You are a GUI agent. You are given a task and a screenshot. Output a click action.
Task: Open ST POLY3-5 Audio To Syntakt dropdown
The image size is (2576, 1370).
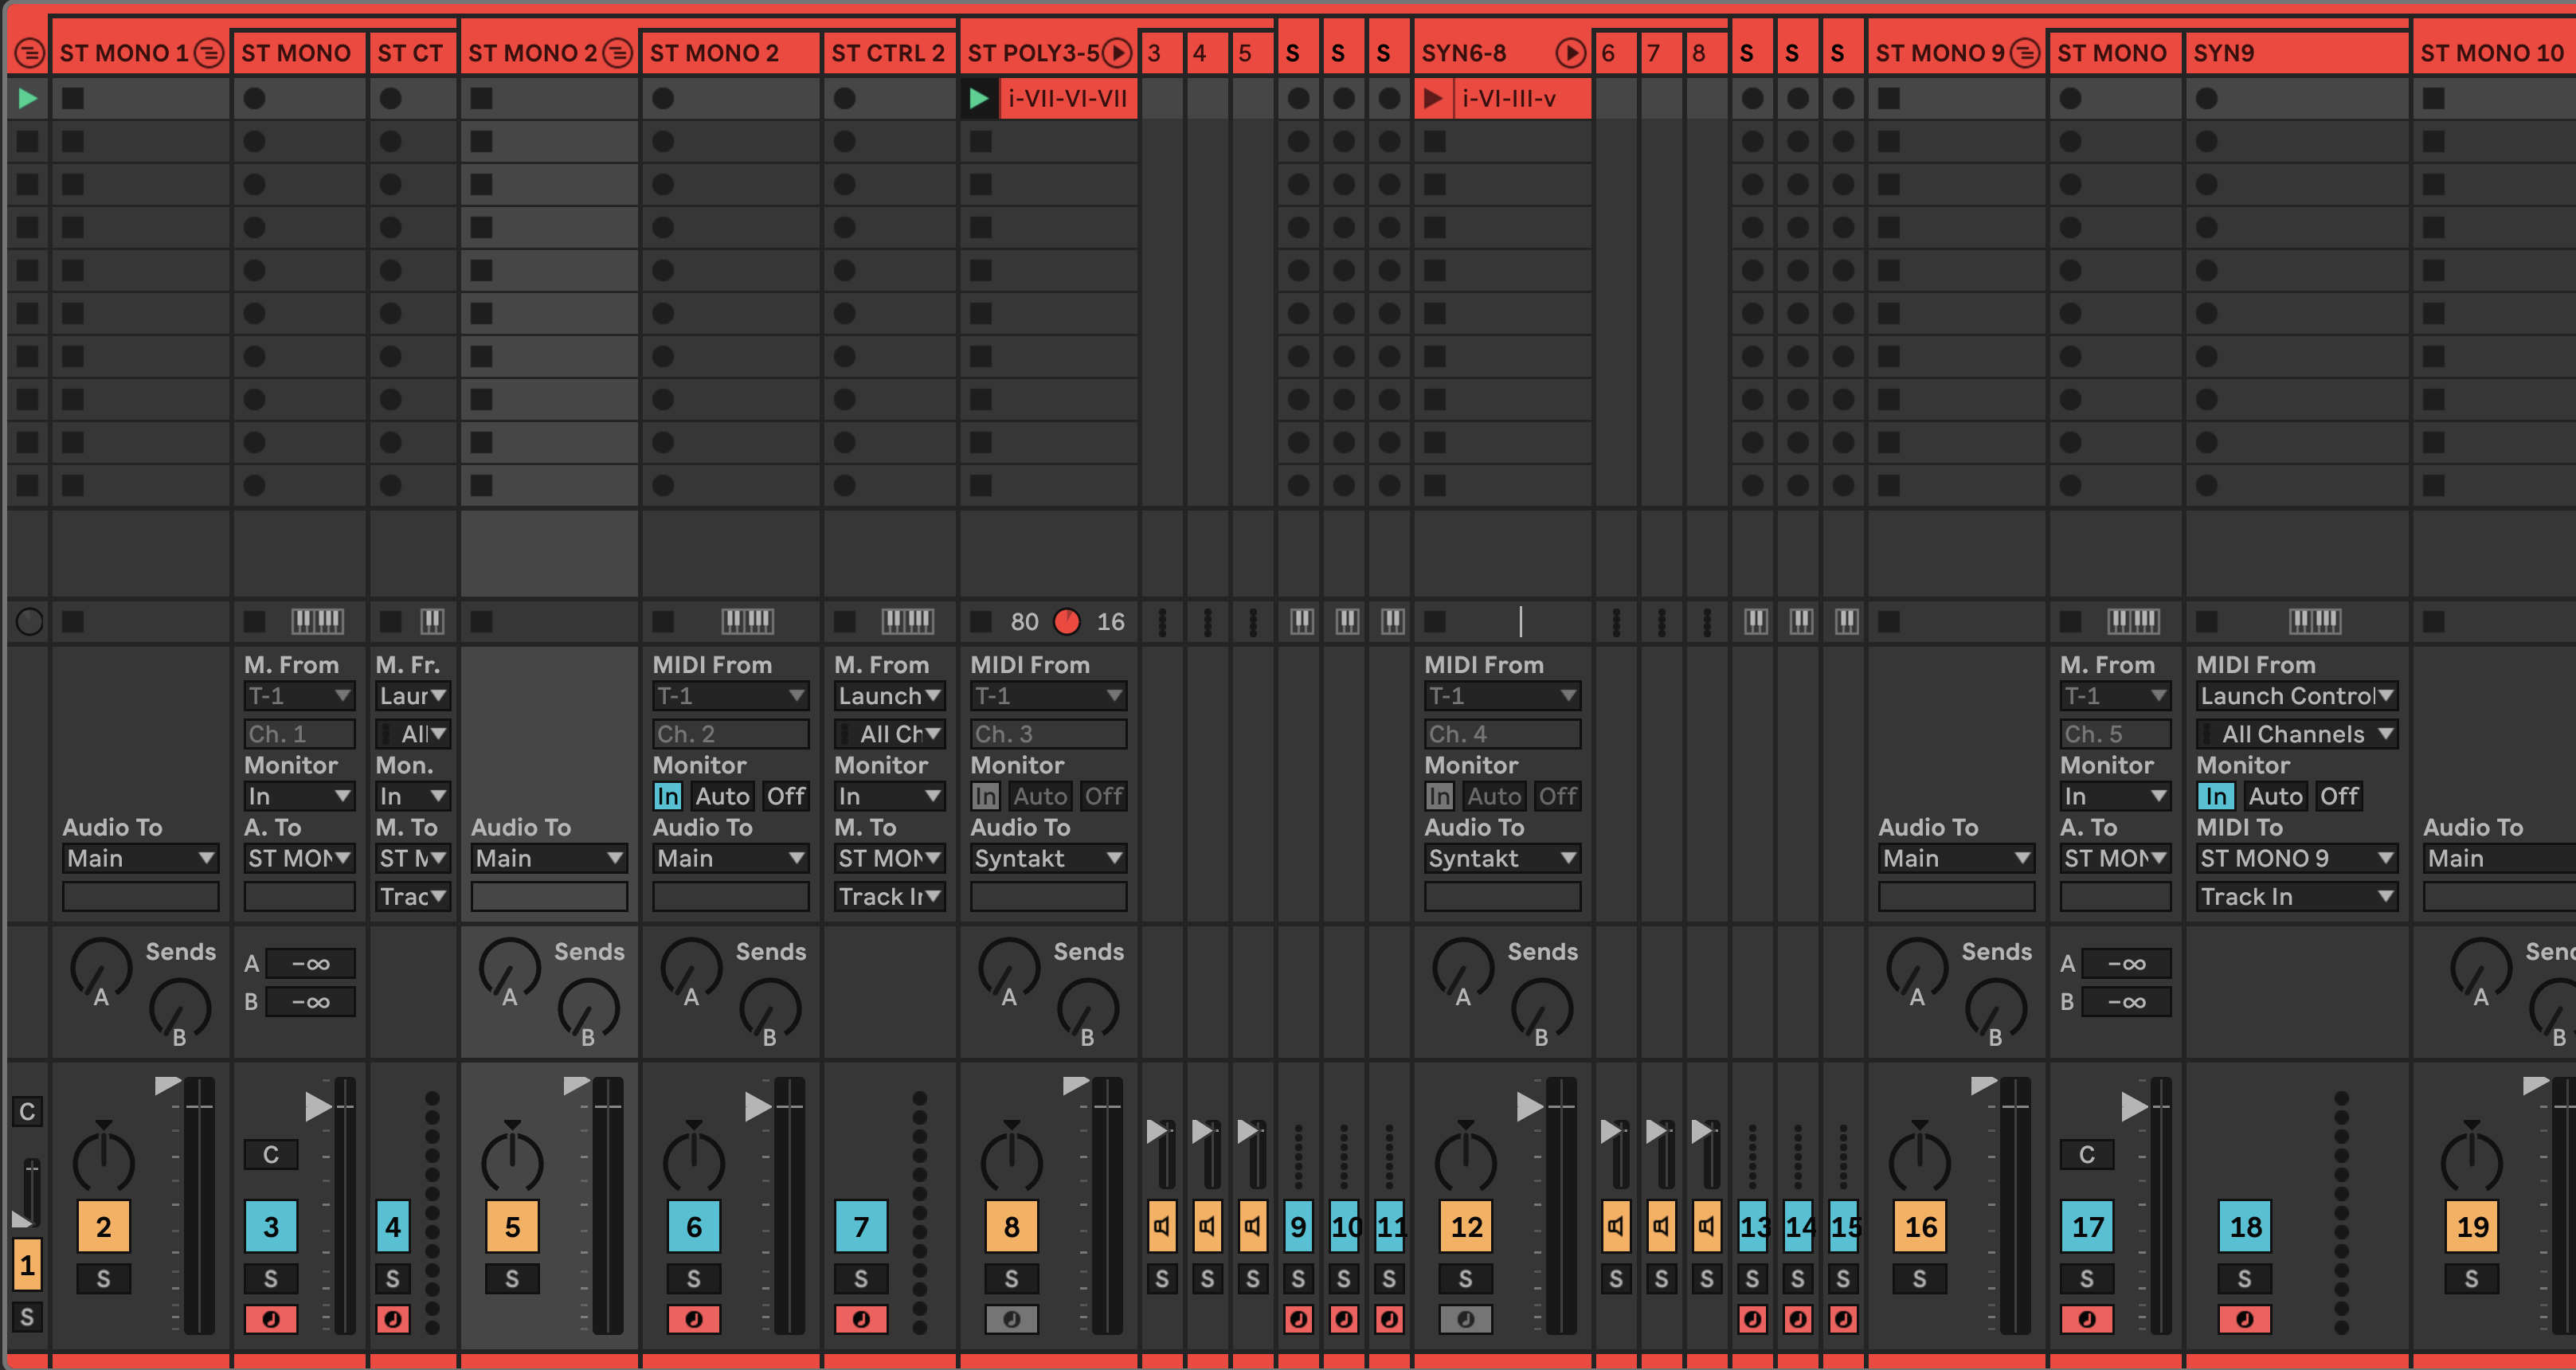[x=1048, y=858]
